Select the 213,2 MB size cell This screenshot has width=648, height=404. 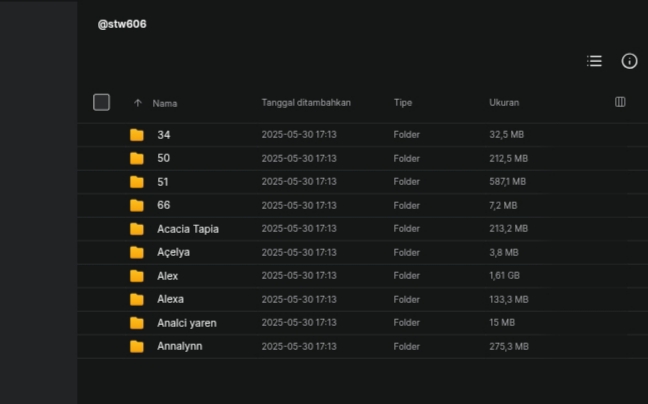(x=509, y=228)
